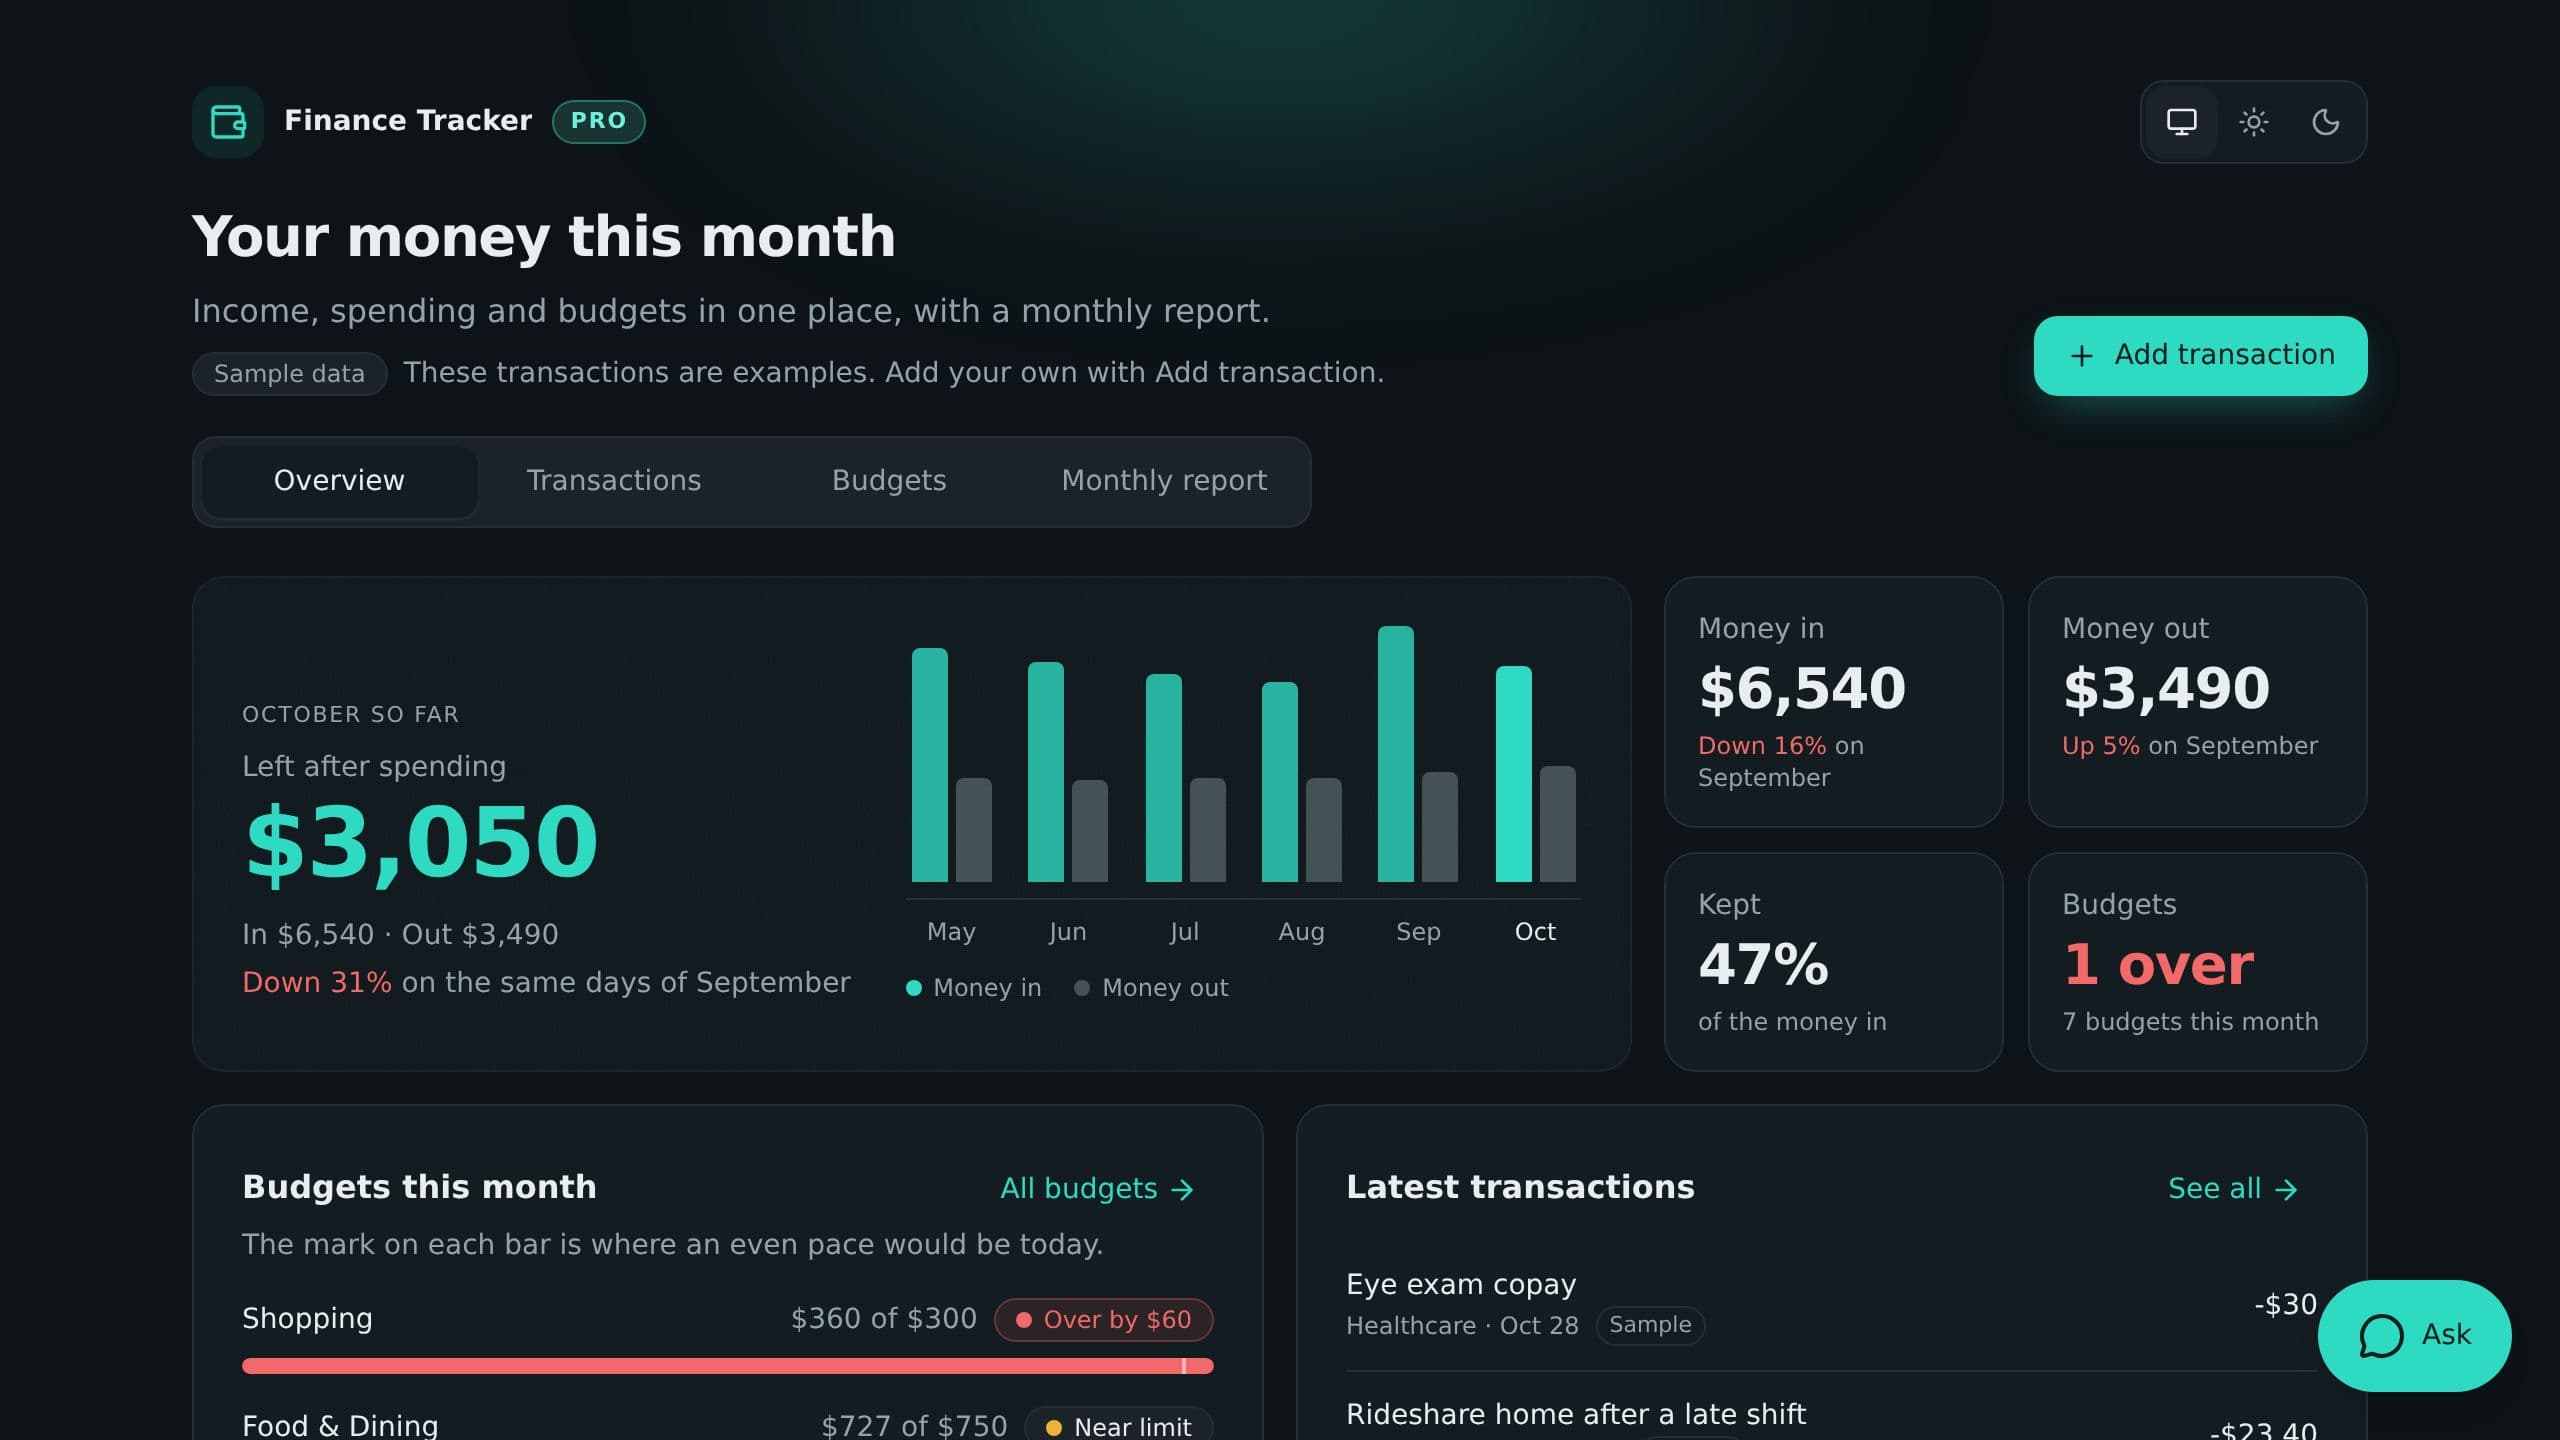Click the Shopping budget progress bar
The height and width of the screenshot is (1440, 2560).
coord(727,1366)
